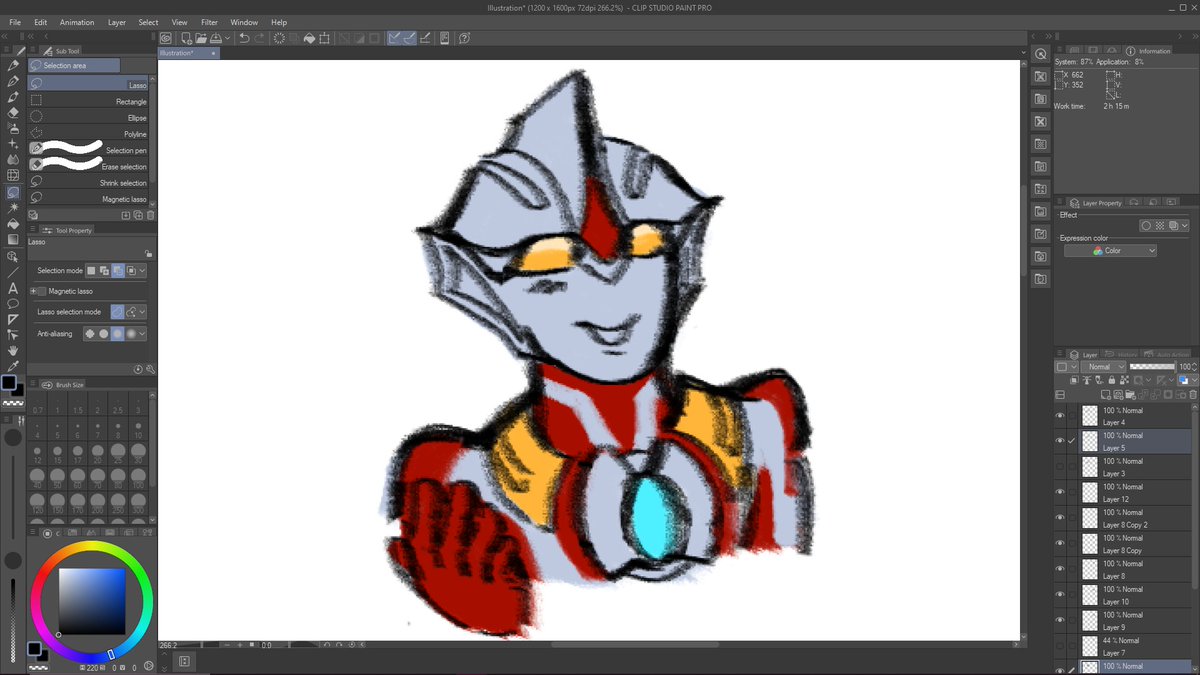This screenshot has width=1200, height=675.
Task: Open the layer color dropdown arrow
Action: click(1195, 381)
